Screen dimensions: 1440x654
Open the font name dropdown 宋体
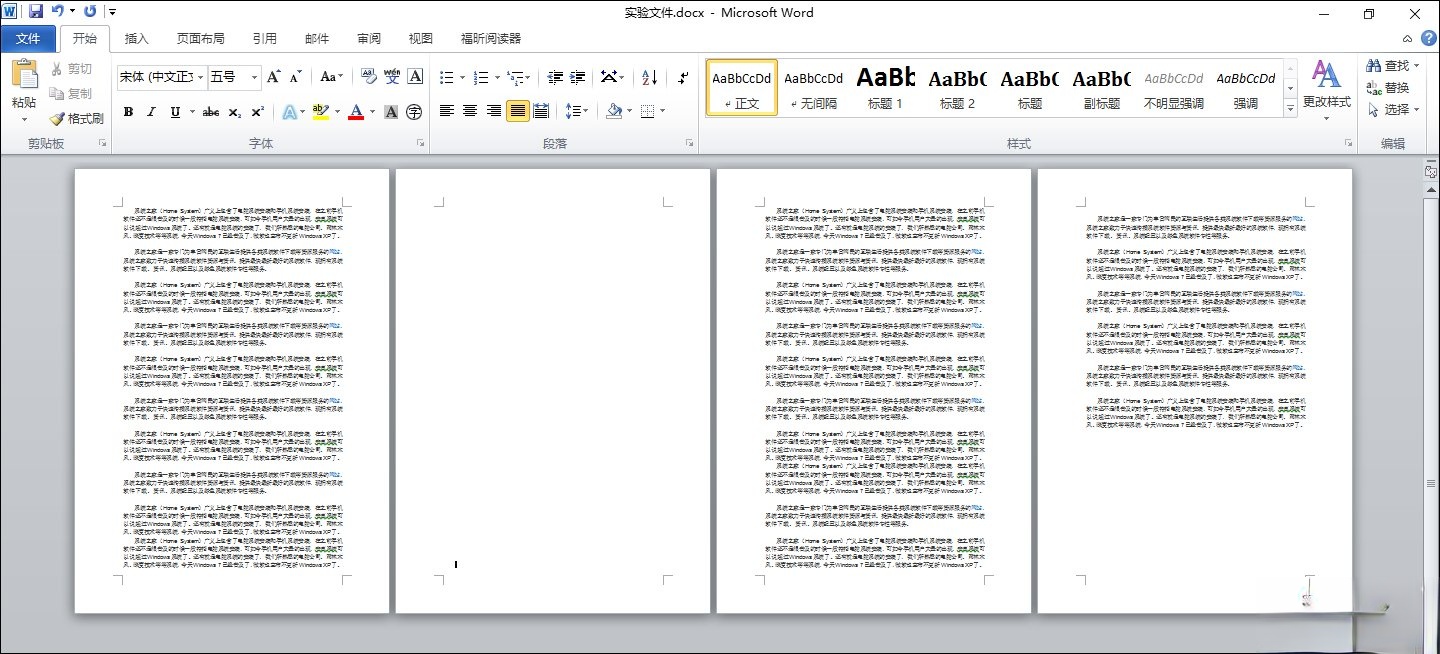201,77
